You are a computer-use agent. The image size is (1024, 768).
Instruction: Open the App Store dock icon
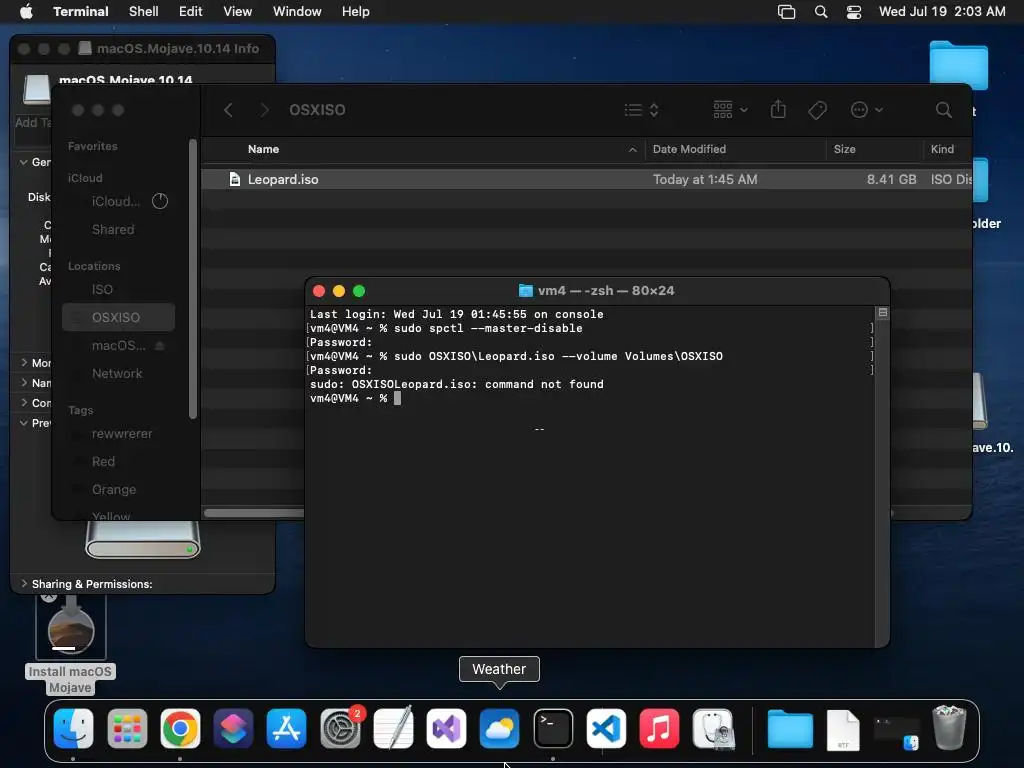click(x=287, y=728)
